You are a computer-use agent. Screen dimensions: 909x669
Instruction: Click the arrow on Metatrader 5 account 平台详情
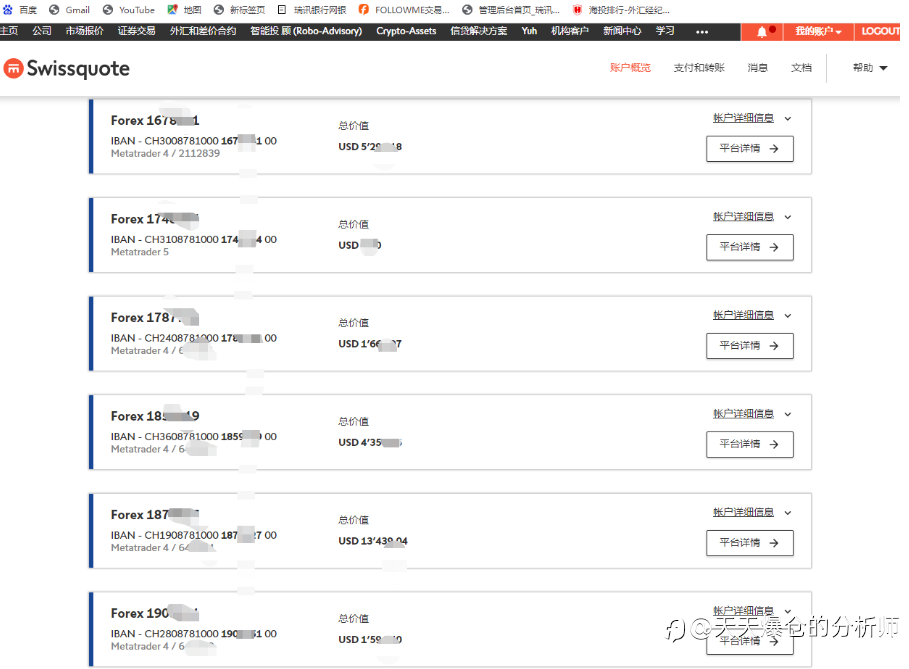[x=774, y=248]
